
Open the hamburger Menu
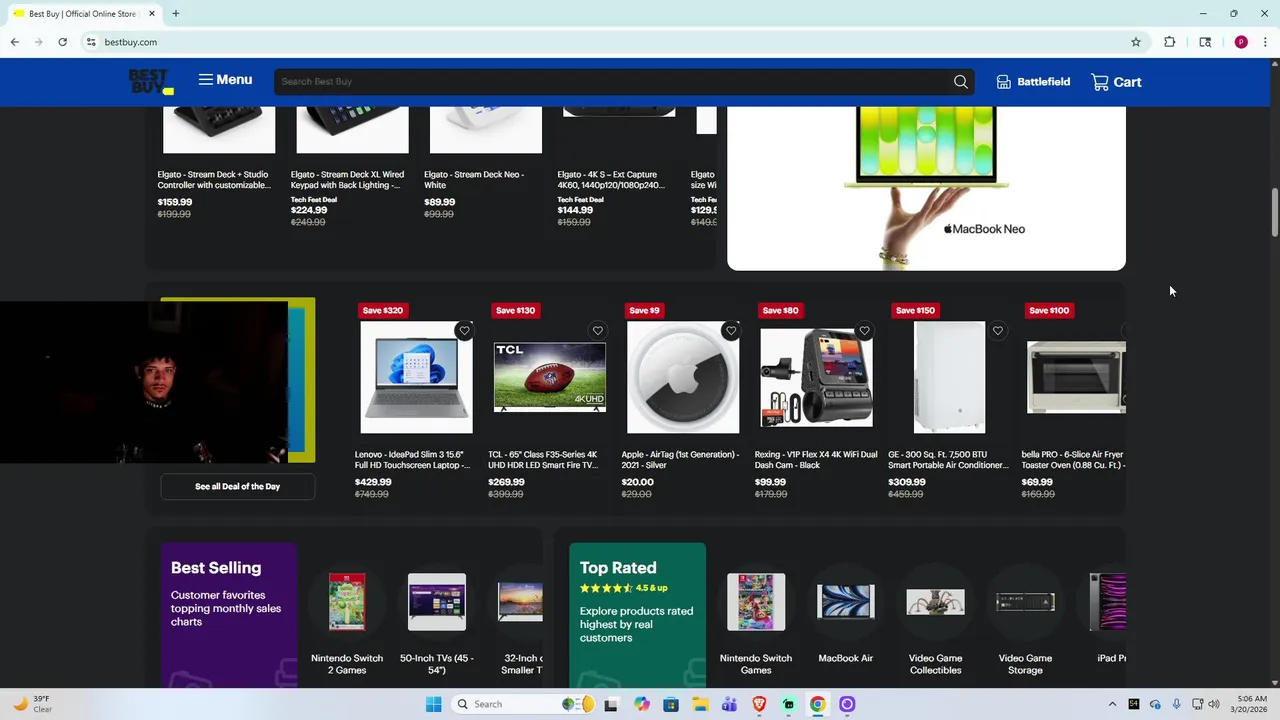pyautogui.click(x=225, y=80)
